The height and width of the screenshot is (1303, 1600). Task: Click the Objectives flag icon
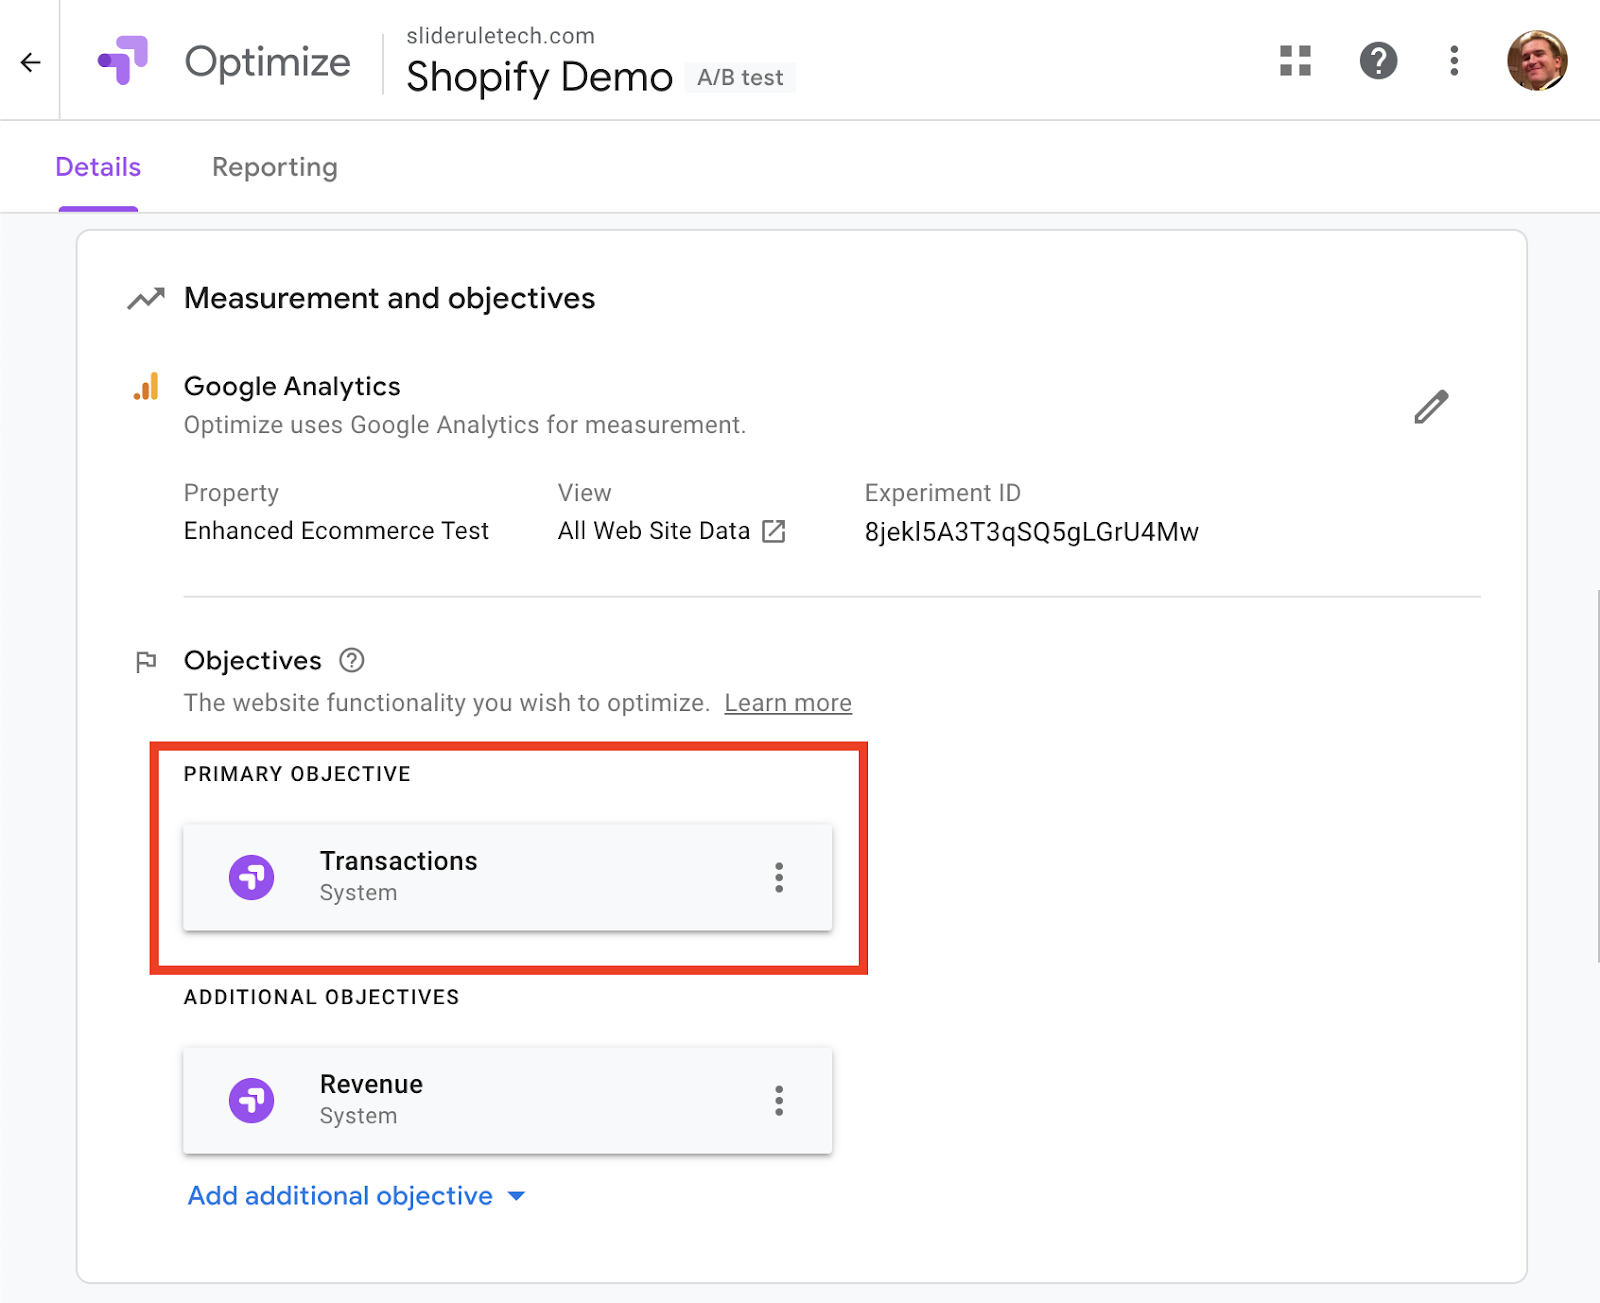point(146,662)
